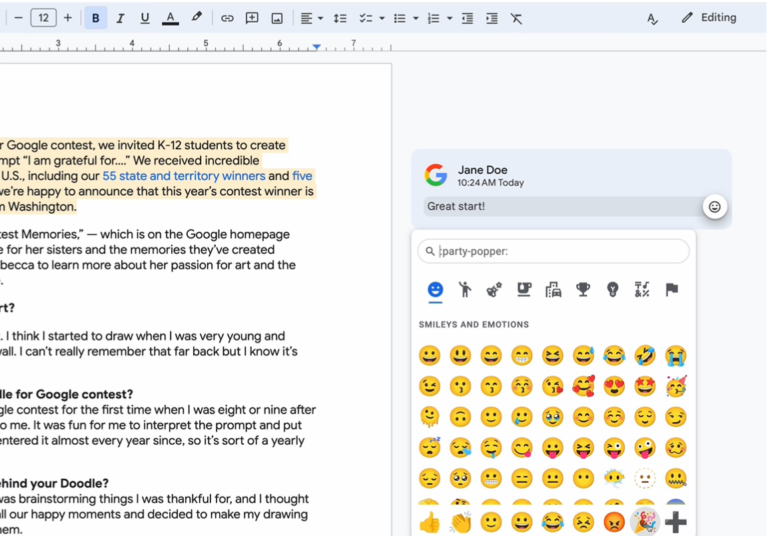Click the Google avatar on Jane Doe comment

(x=435, y=175)
